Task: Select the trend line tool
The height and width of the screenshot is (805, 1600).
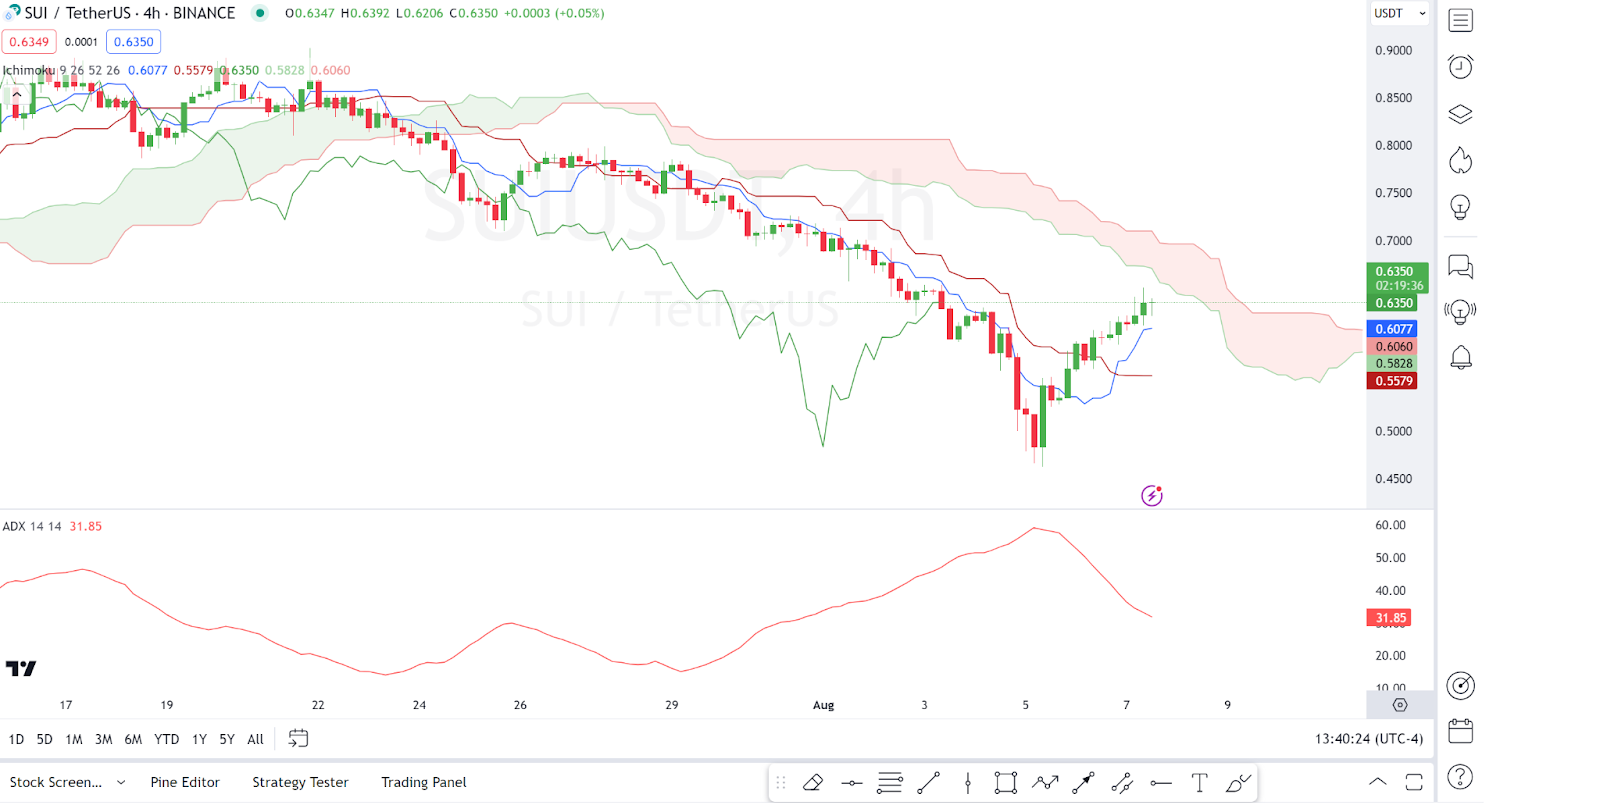Action: (x=928, y=783)
